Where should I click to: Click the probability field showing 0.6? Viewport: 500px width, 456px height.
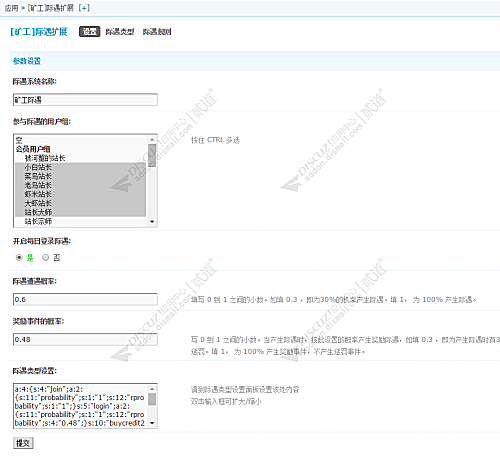pos(85,299)
